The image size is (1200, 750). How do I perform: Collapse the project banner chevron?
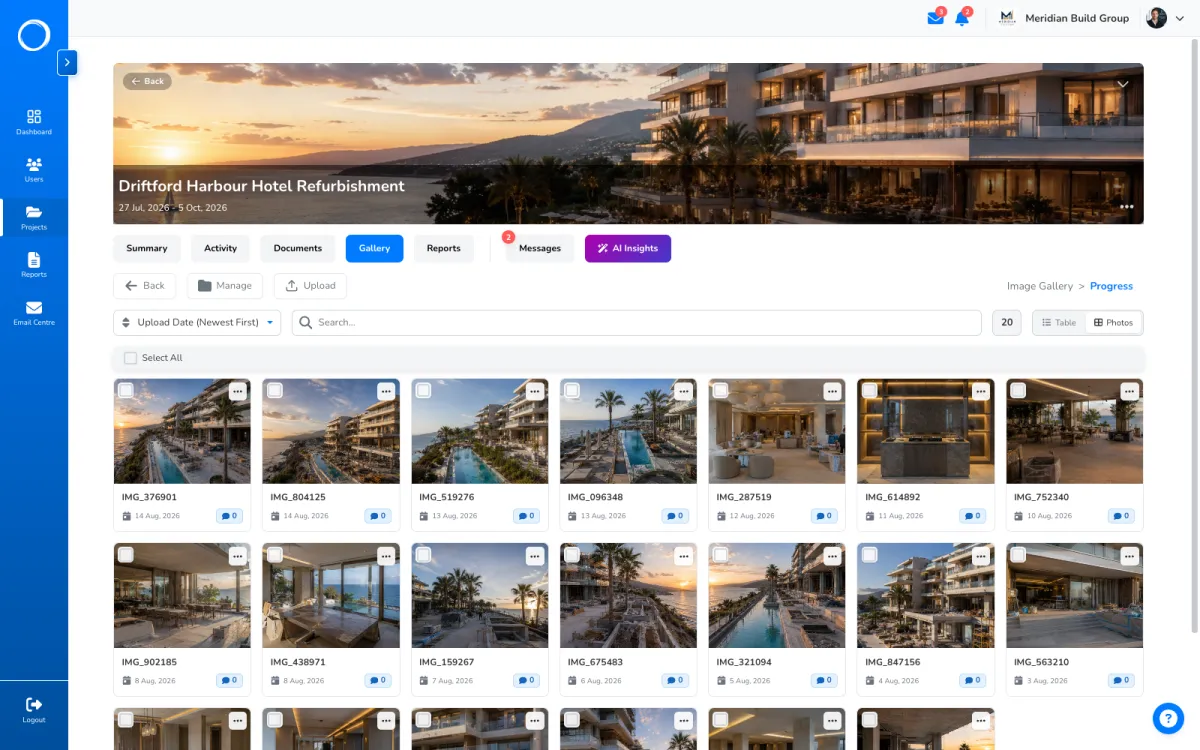pos(1123,84)
